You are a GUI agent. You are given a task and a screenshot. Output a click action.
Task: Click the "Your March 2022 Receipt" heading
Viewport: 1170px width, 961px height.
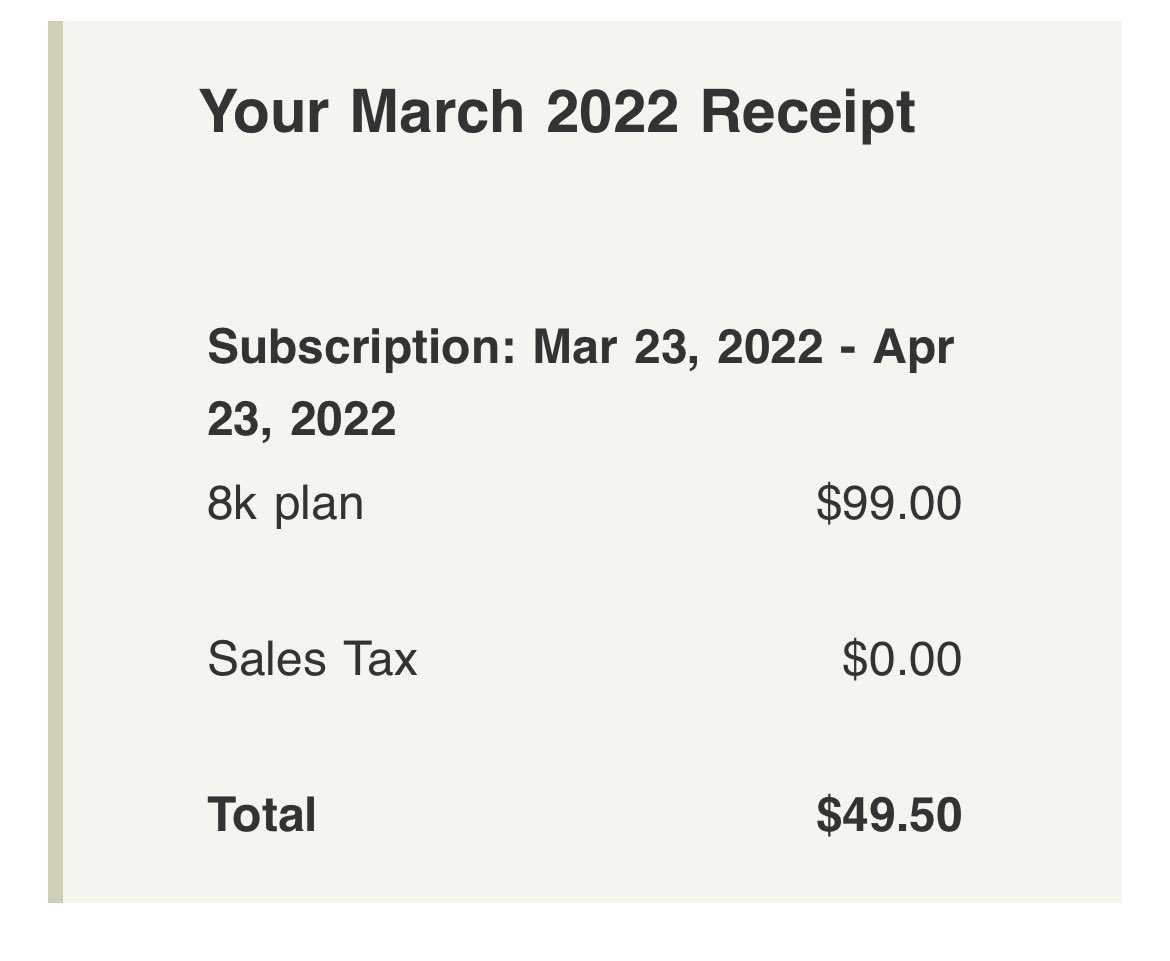tap(557, 112)
